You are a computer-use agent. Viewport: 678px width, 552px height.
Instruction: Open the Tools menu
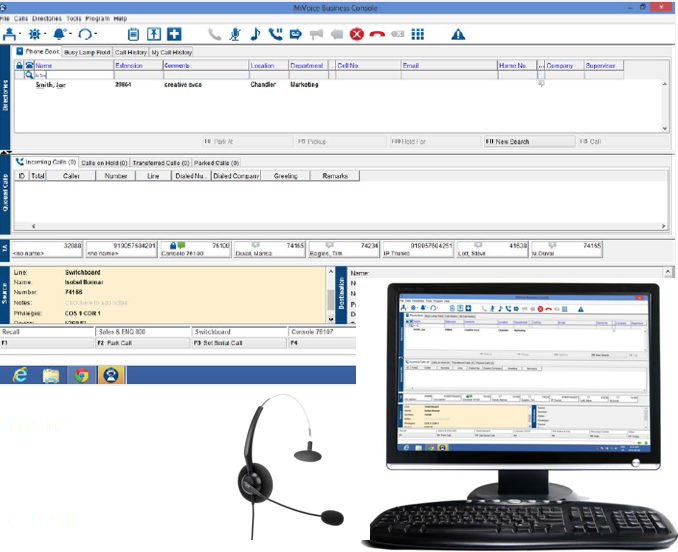point(74,19)
